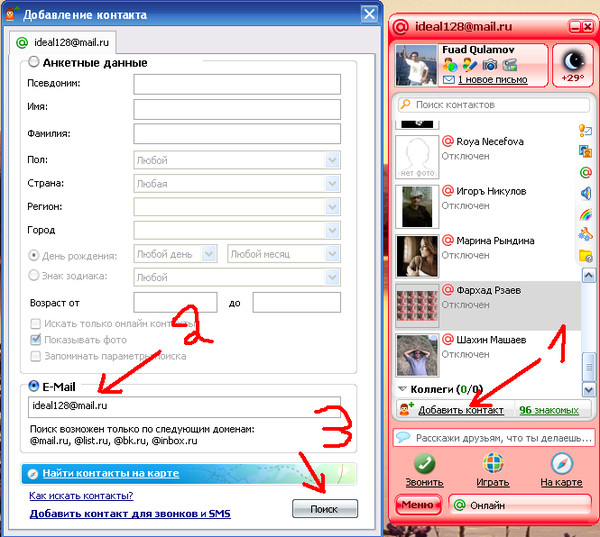Select contact Игорь Никулов

coord(488,207)
